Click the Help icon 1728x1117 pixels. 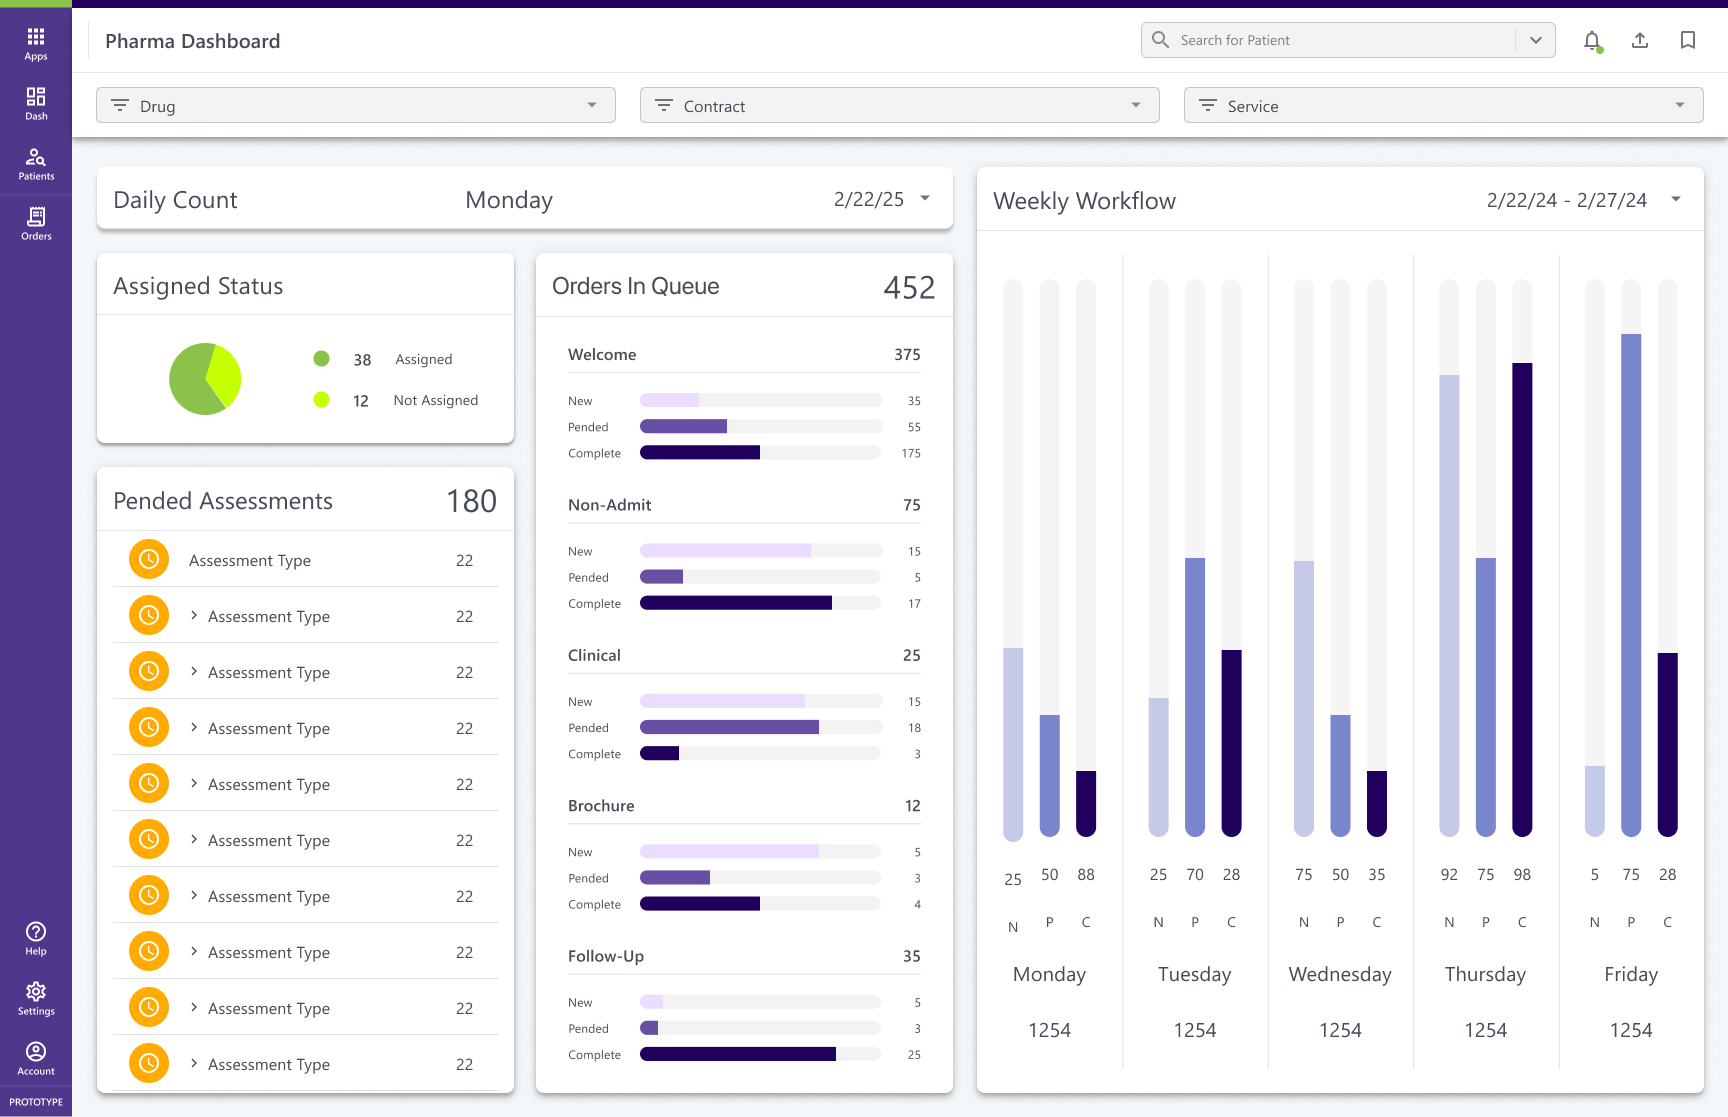click(x=36, y=938)
